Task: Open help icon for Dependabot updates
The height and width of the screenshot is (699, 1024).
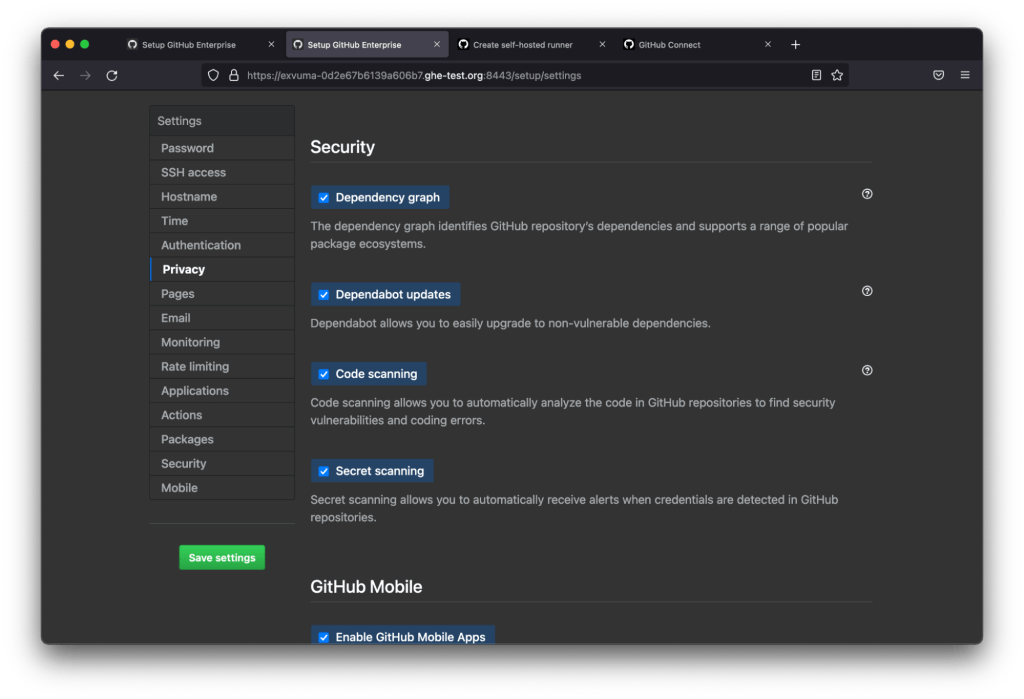Action: pyautogui.click(x=867, y=291)
